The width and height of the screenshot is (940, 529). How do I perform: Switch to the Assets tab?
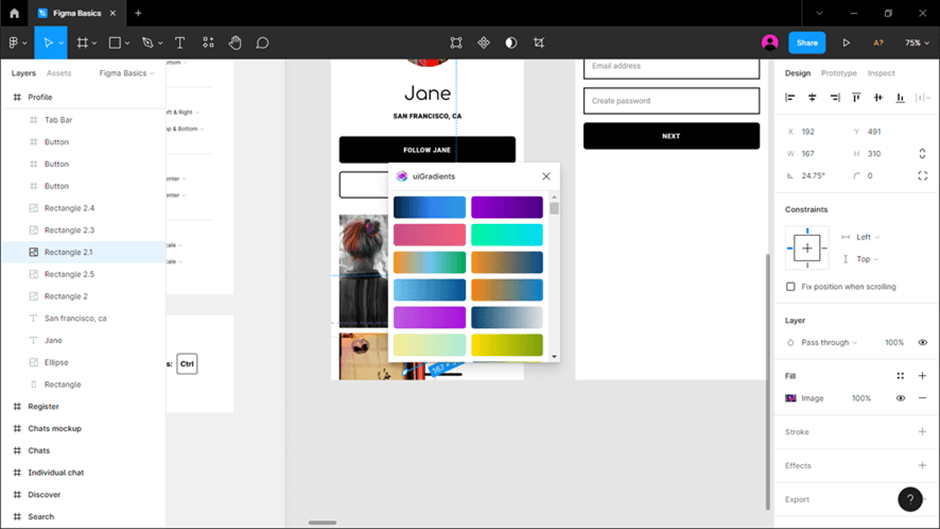click(x=59, y=73)
